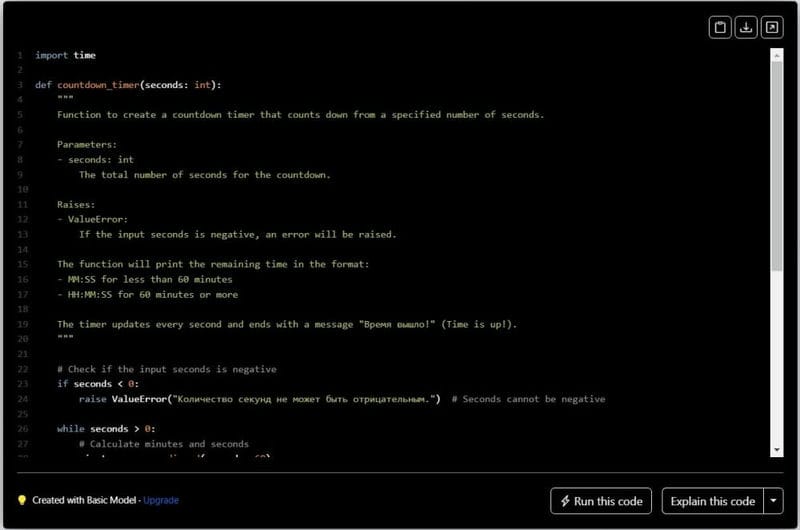Click the 'Parameters:' docstring line
800x530 pixels.
tap(87, 144)
